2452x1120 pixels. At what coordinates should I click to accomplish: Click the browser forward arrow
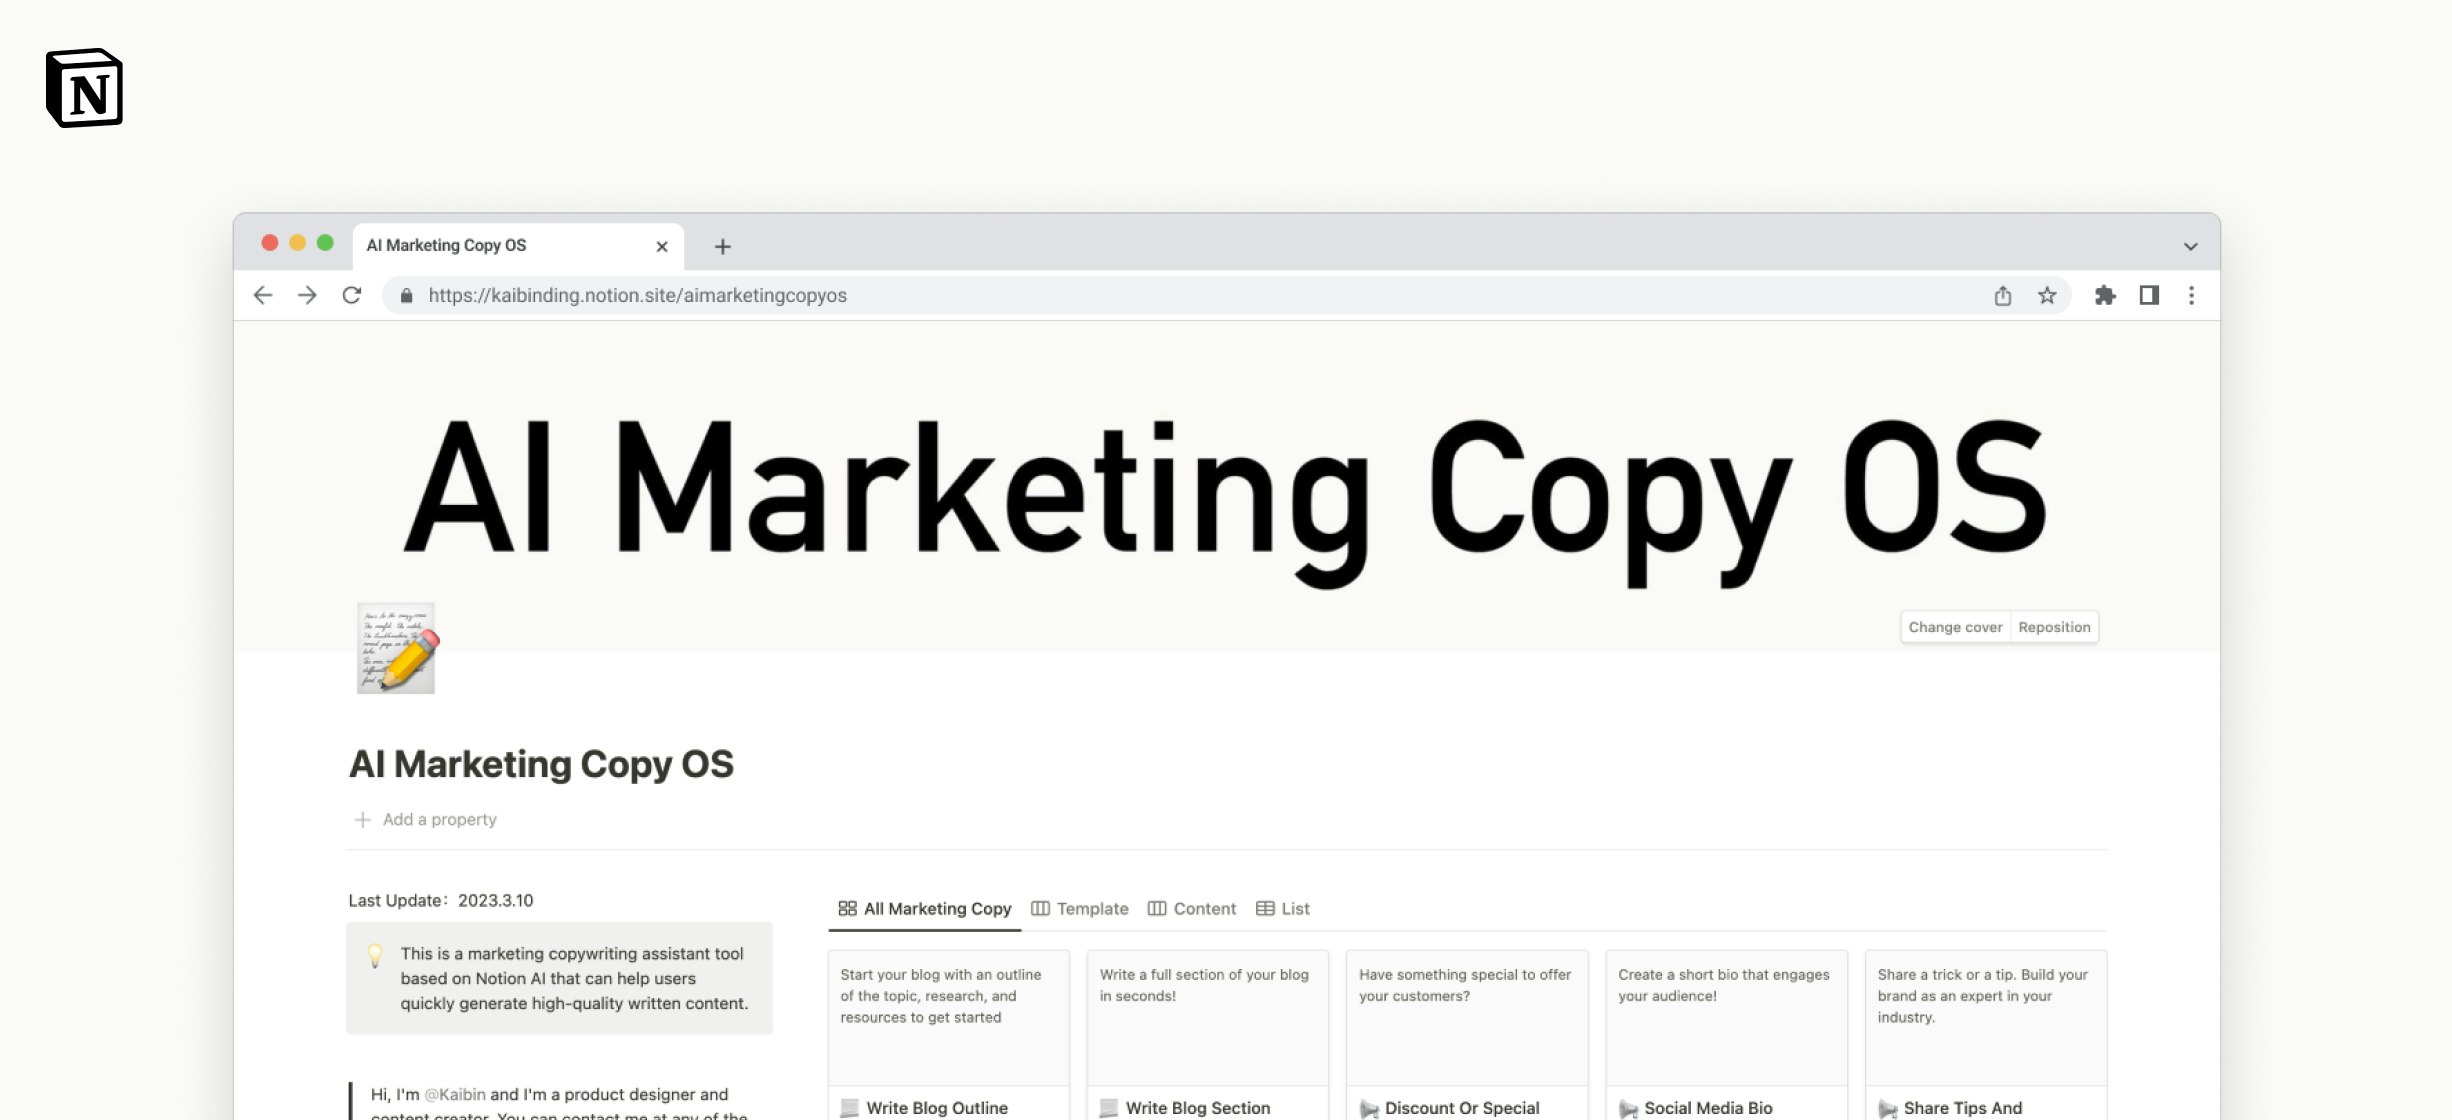[x=307, y=295]
